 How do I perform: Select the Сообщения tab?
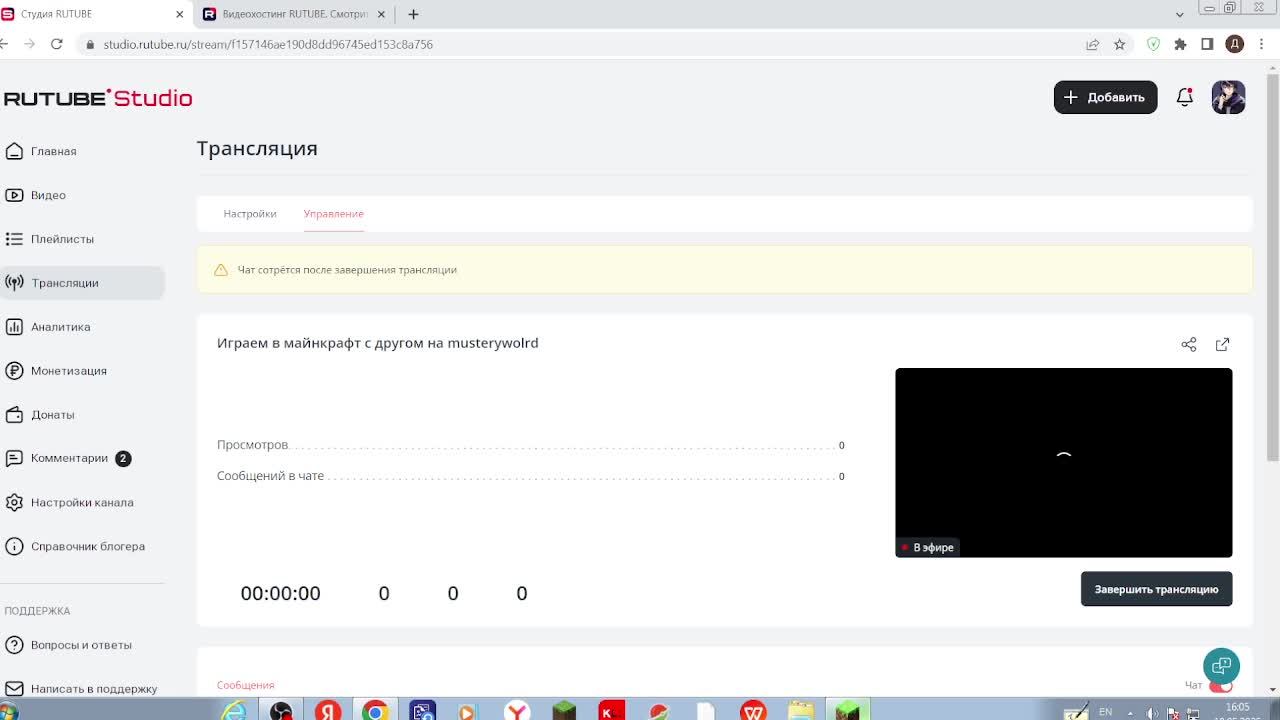click(x=245, y=685)
